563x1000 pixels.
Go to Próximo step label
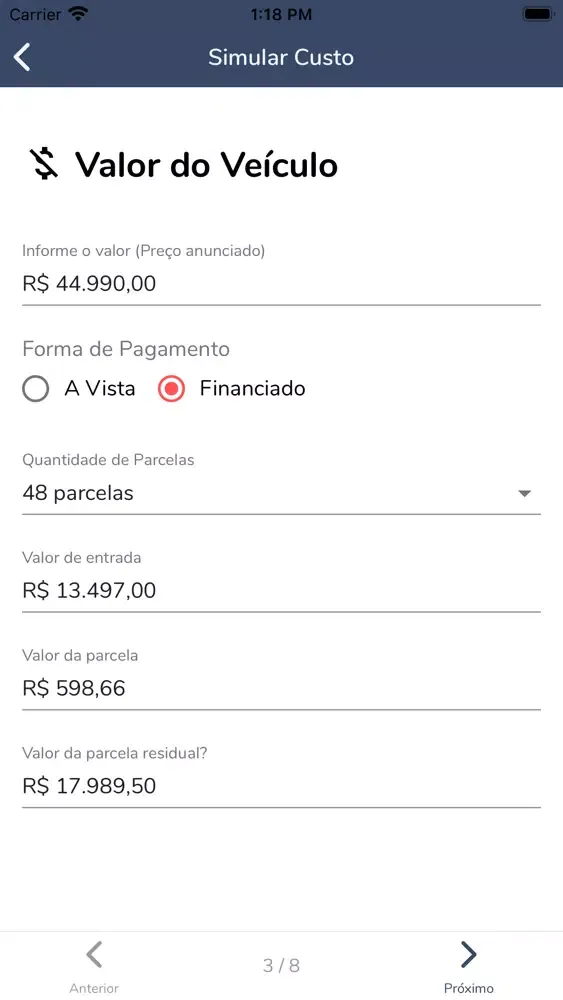469,988
